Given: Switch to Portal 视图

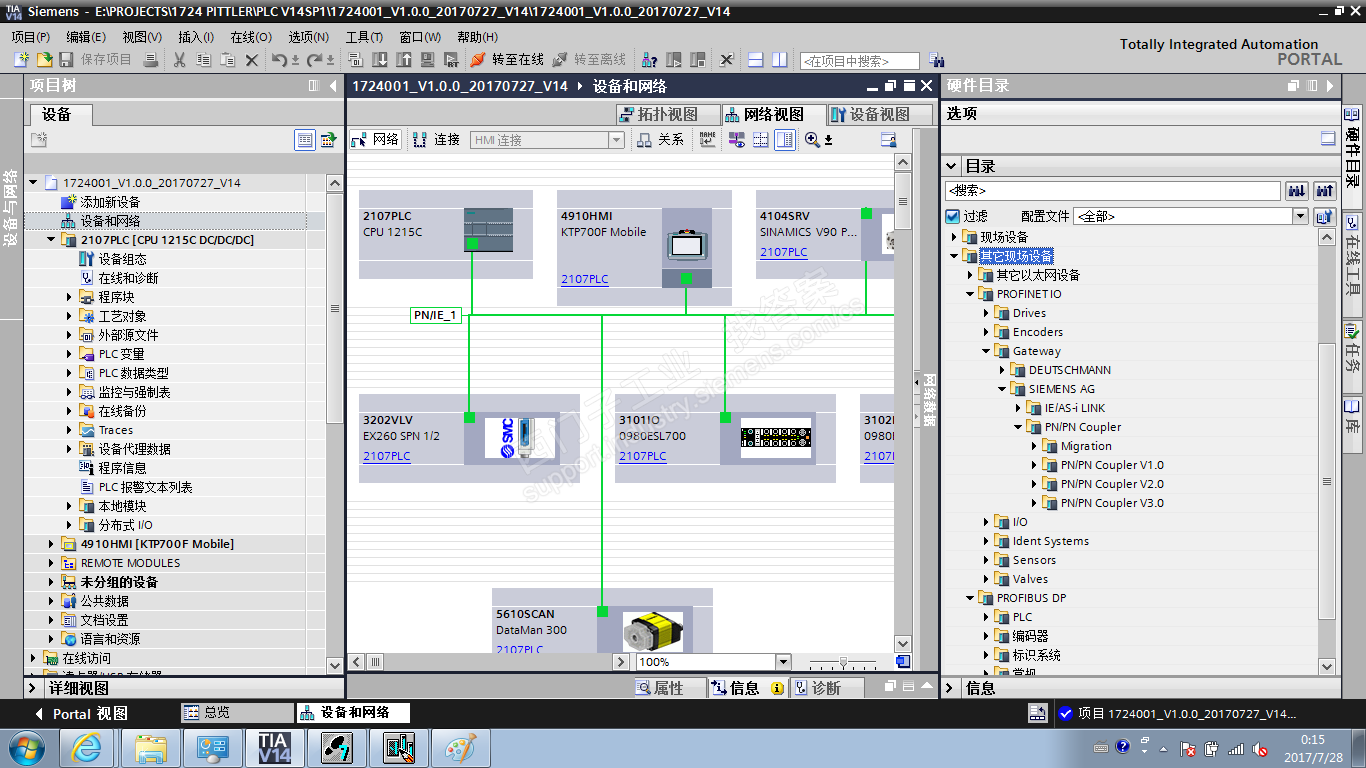Looking at the screenshot, I should coord(81,714).
